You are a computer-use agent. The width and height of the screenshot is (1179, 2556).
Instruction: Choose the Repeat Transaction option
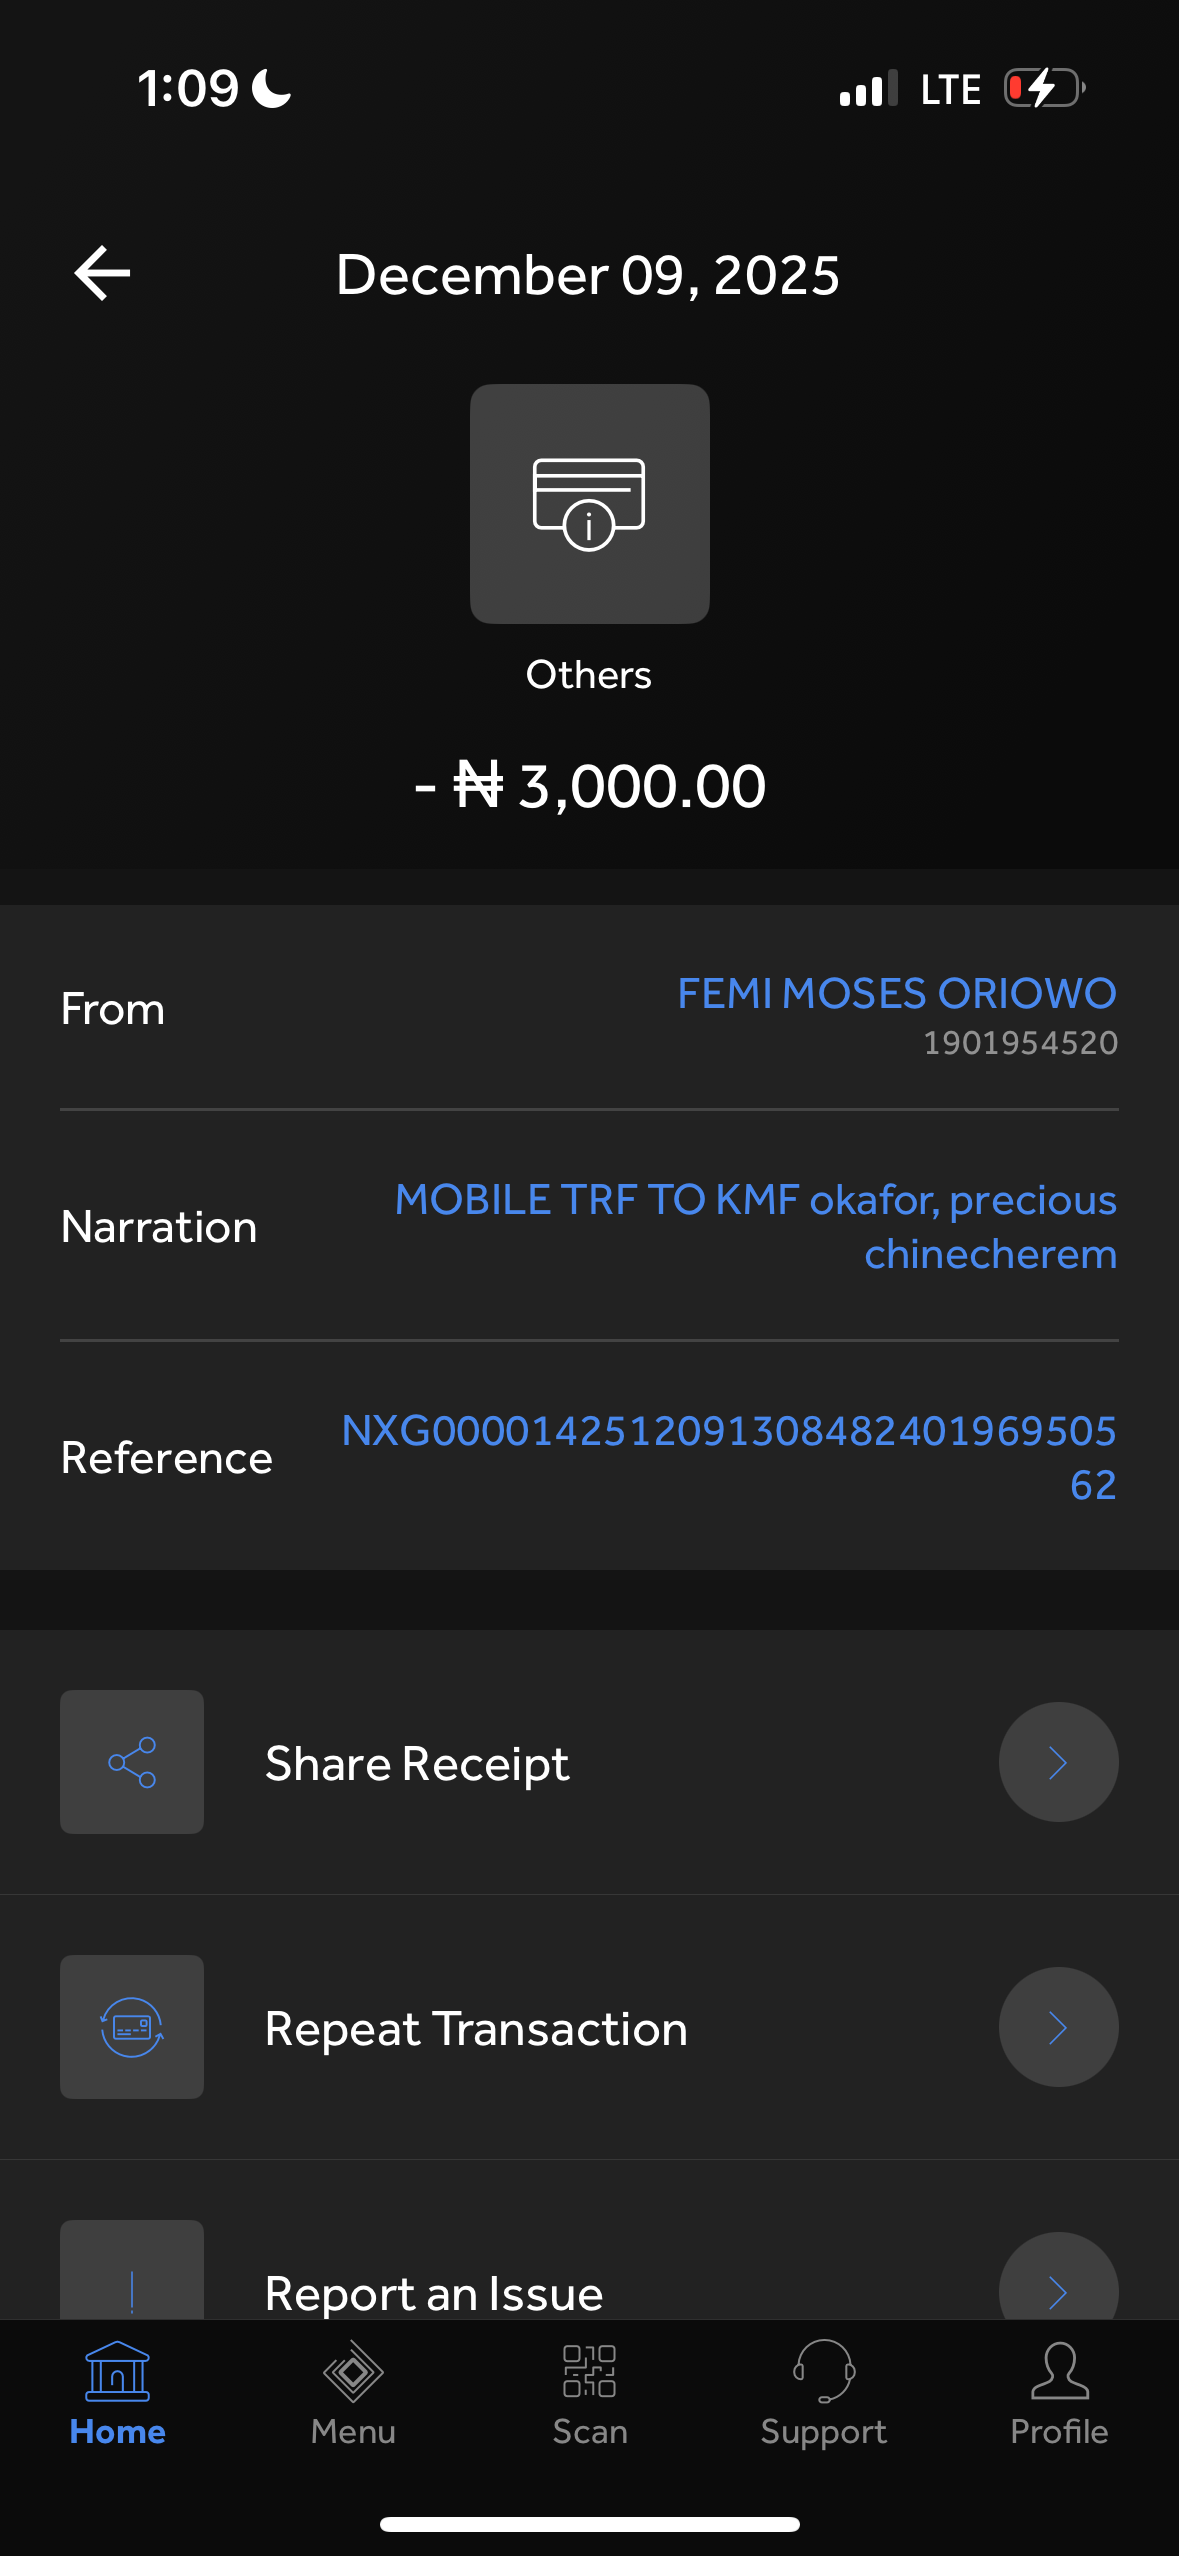(x=476, y=2029)
